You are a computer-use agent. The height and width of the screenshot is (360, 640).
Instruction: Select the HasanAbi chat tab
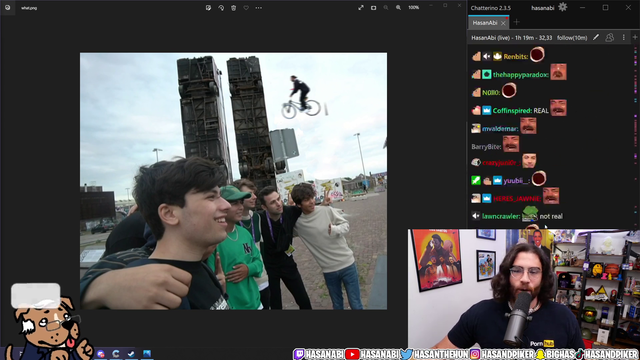[484, 23]
